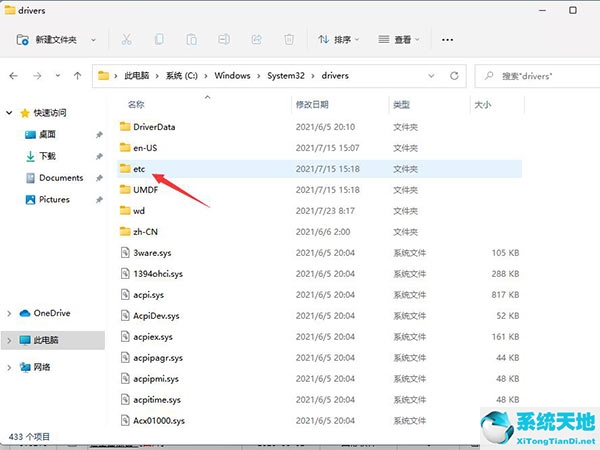Sort by the 名称 column header

coord(136,104)
